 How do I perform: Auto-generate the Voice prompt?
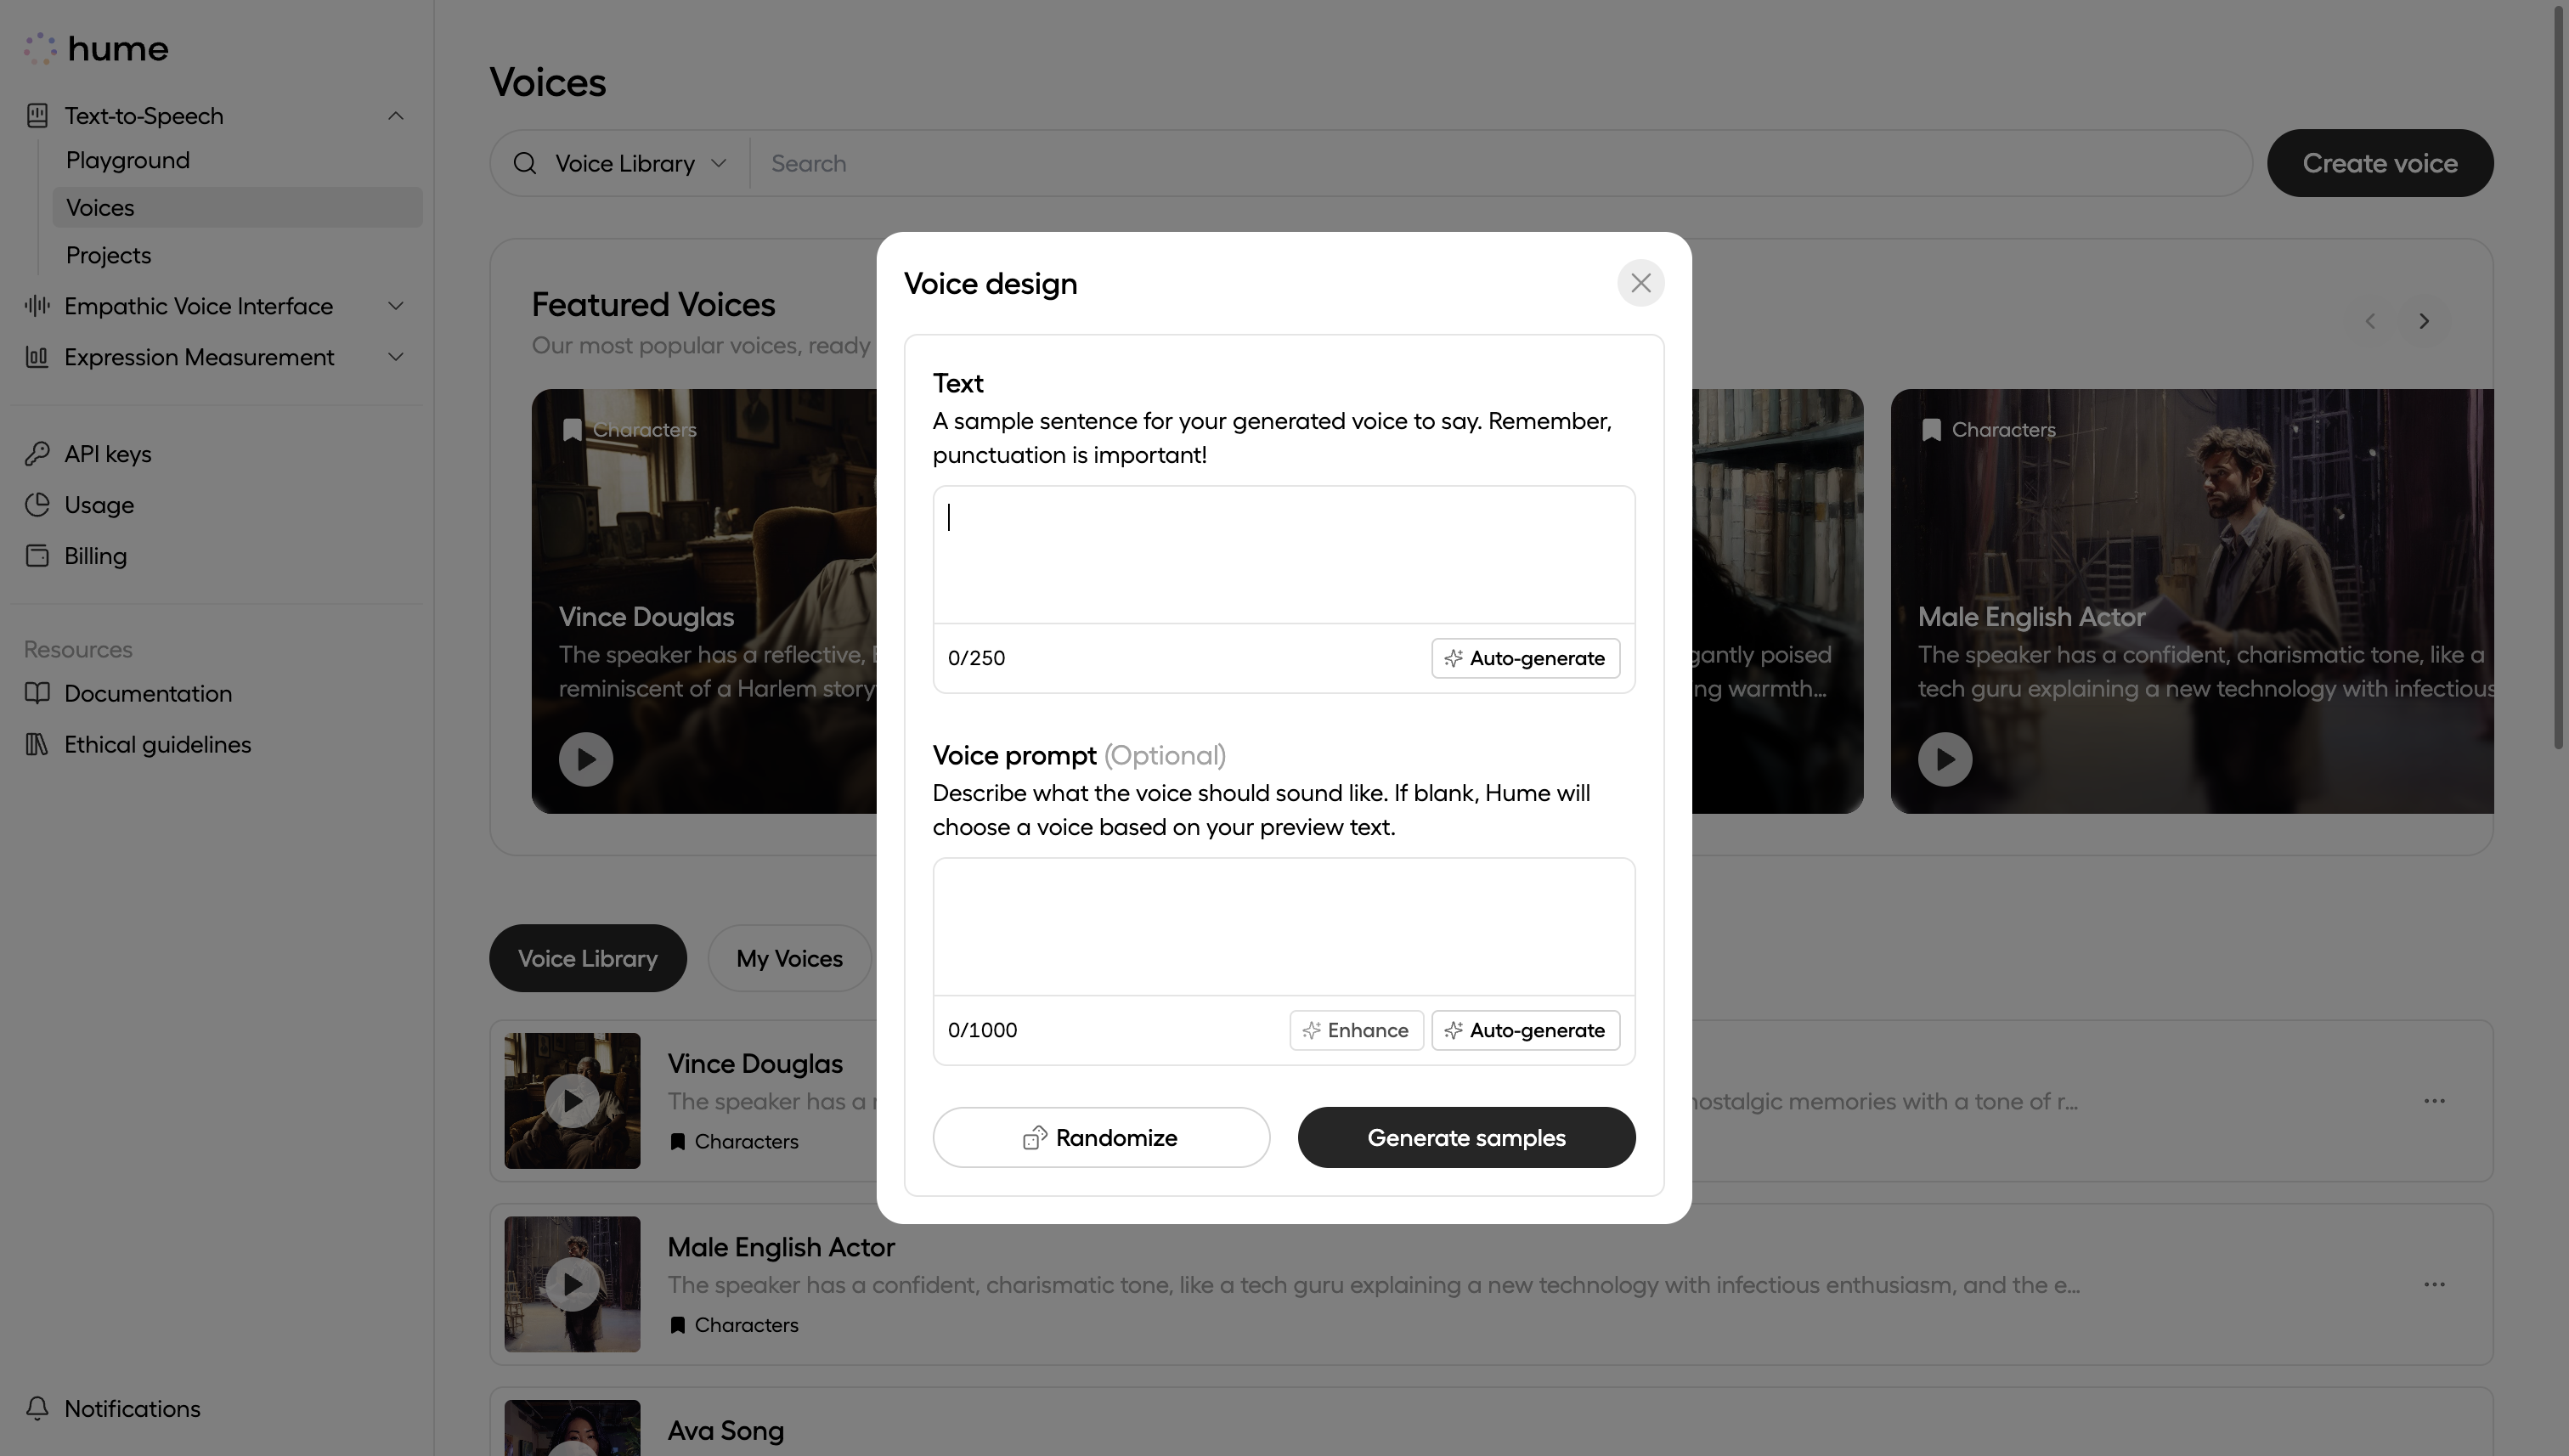1525,1030
